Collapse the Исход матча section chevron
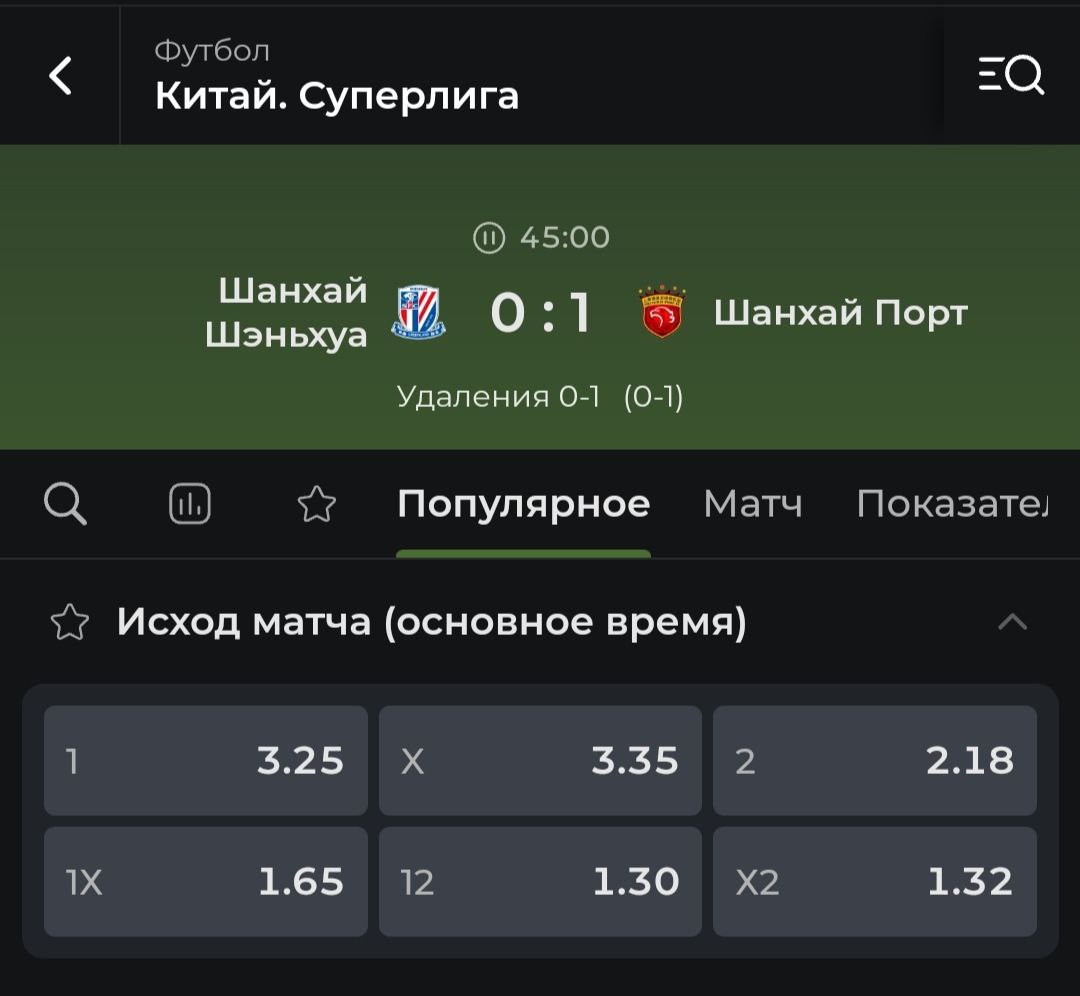This screenshot has width=1080, height=996. [1012, 623]
